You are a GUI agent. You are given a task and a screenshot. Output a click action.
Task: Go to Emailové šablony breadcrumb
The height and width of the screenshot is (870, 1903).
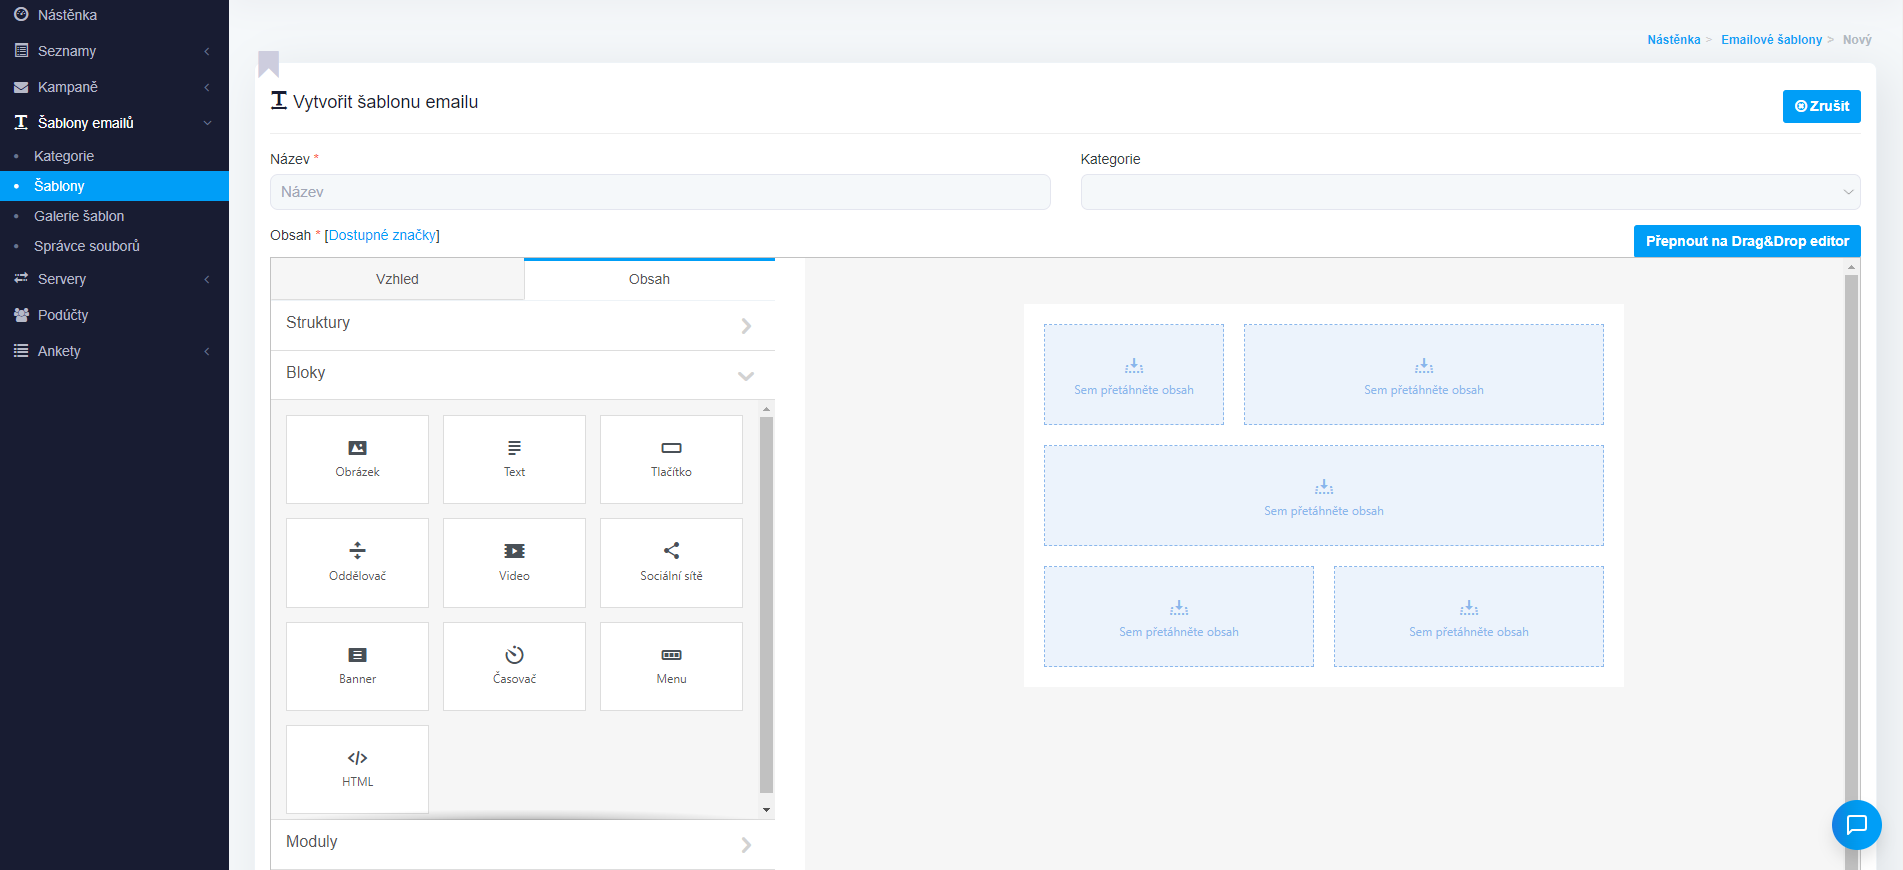[x=1771, y=40]
